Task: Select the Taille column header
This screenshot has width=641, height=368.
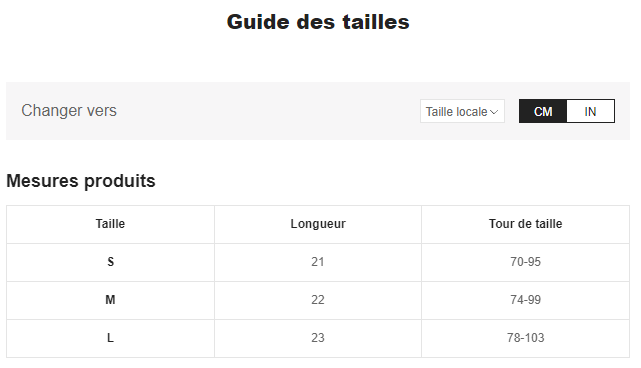Action: coord(110,224)
